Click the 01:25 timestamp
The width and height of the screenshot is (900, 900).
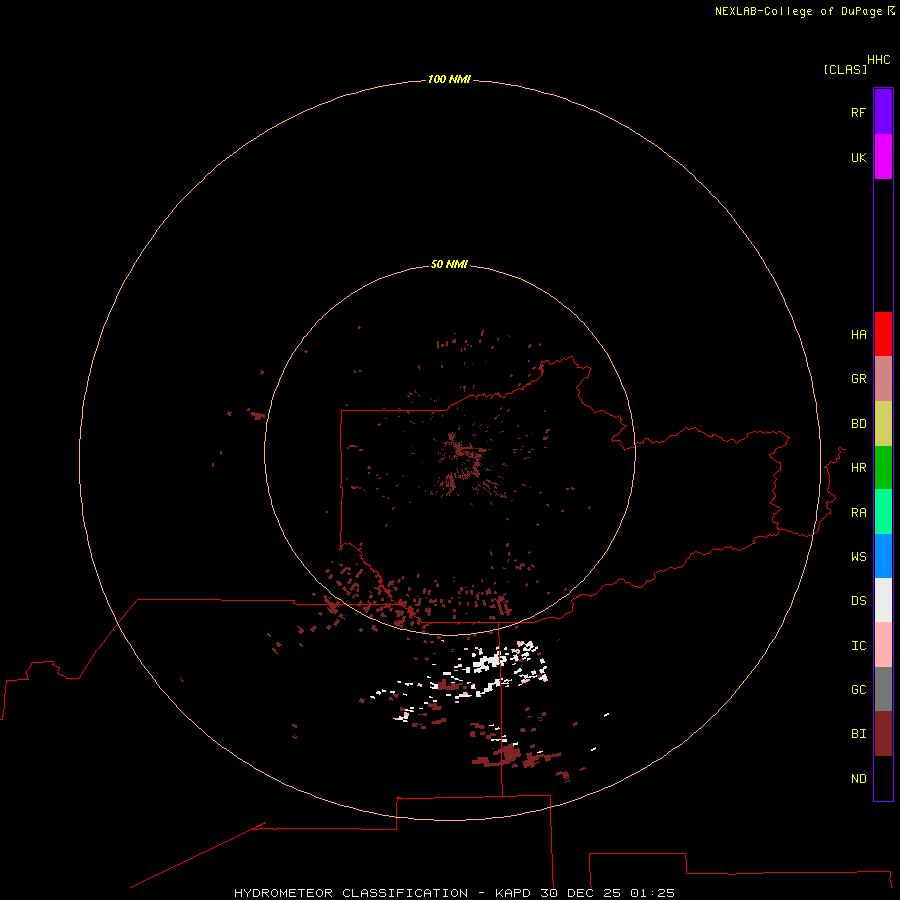coord(652,893)
